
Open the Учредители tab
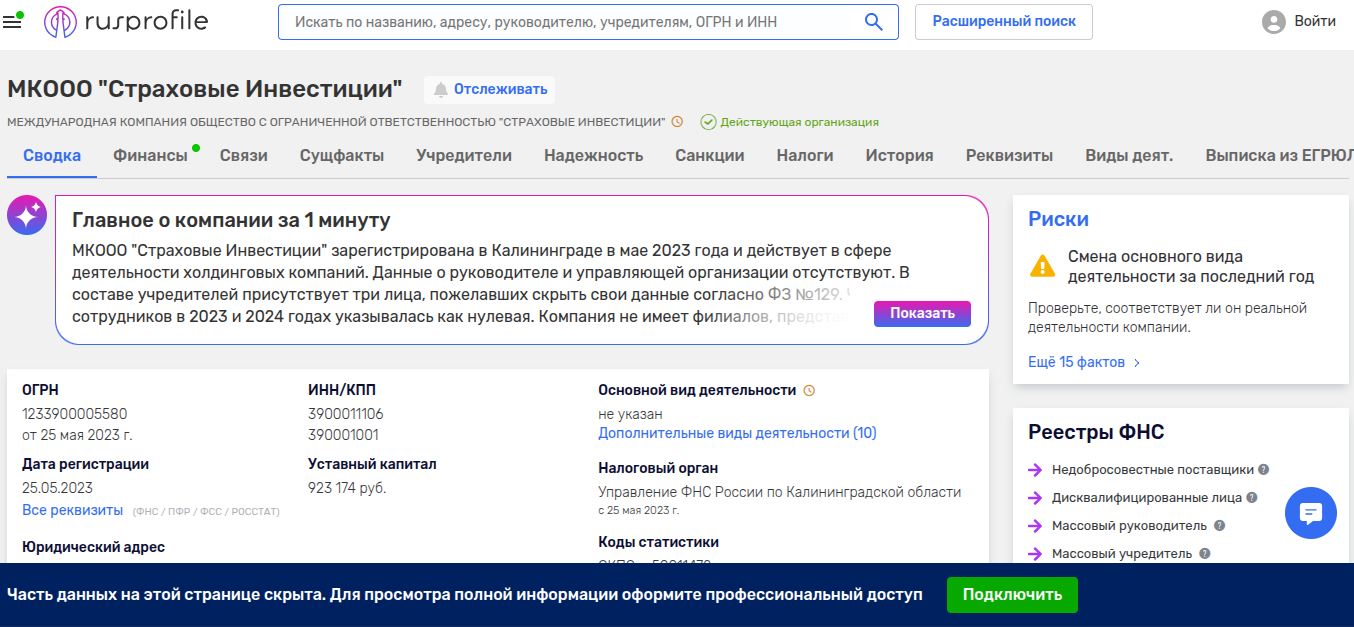(464, 156)
